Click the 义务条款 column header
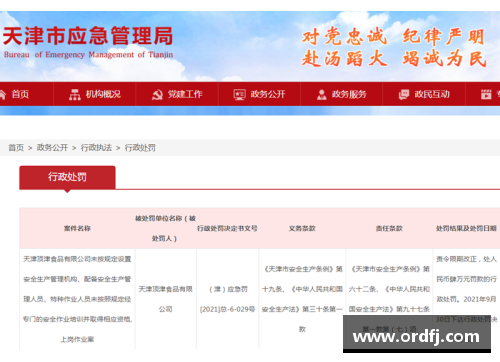Image resolution: width=500 pixels, height=362 pixels. pos(302,228)
